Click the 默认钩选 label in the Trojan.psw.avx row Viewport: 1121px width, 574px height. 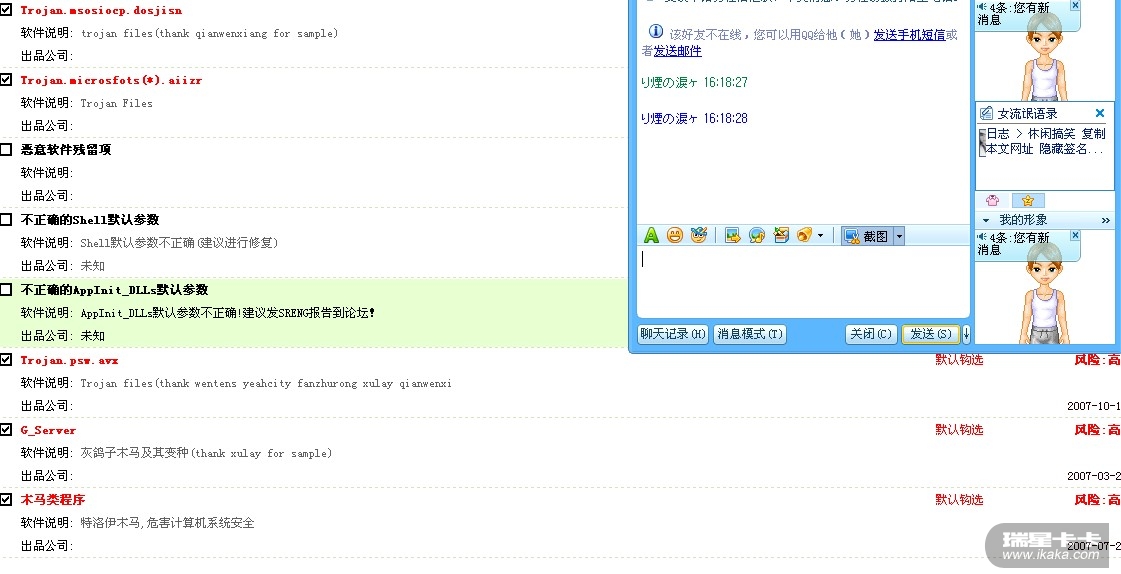pyautogui.click(x=959, y=360)
